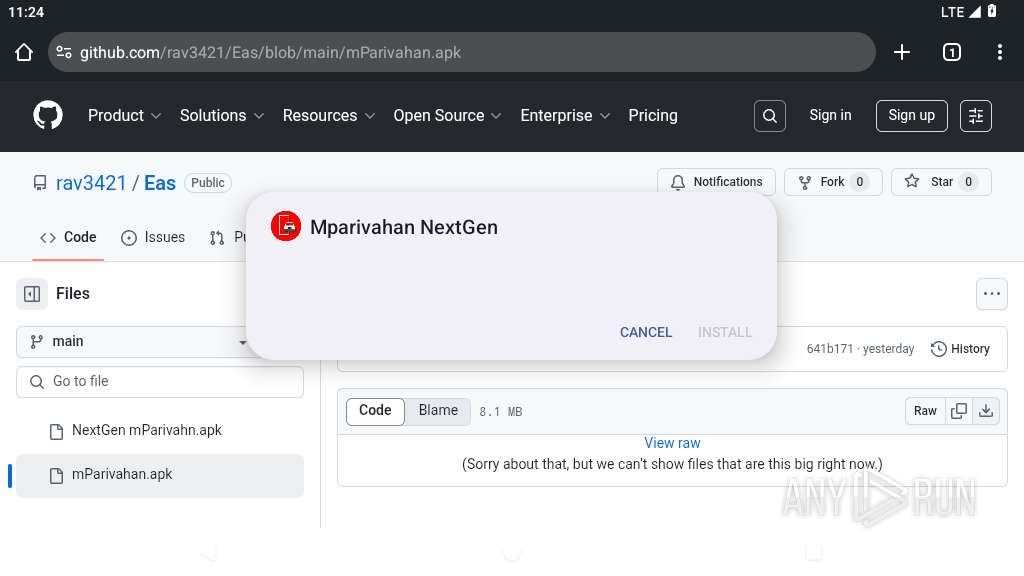Screen dimensions: 1024x576
Task: Open the file History
Action: pos(961,349)
